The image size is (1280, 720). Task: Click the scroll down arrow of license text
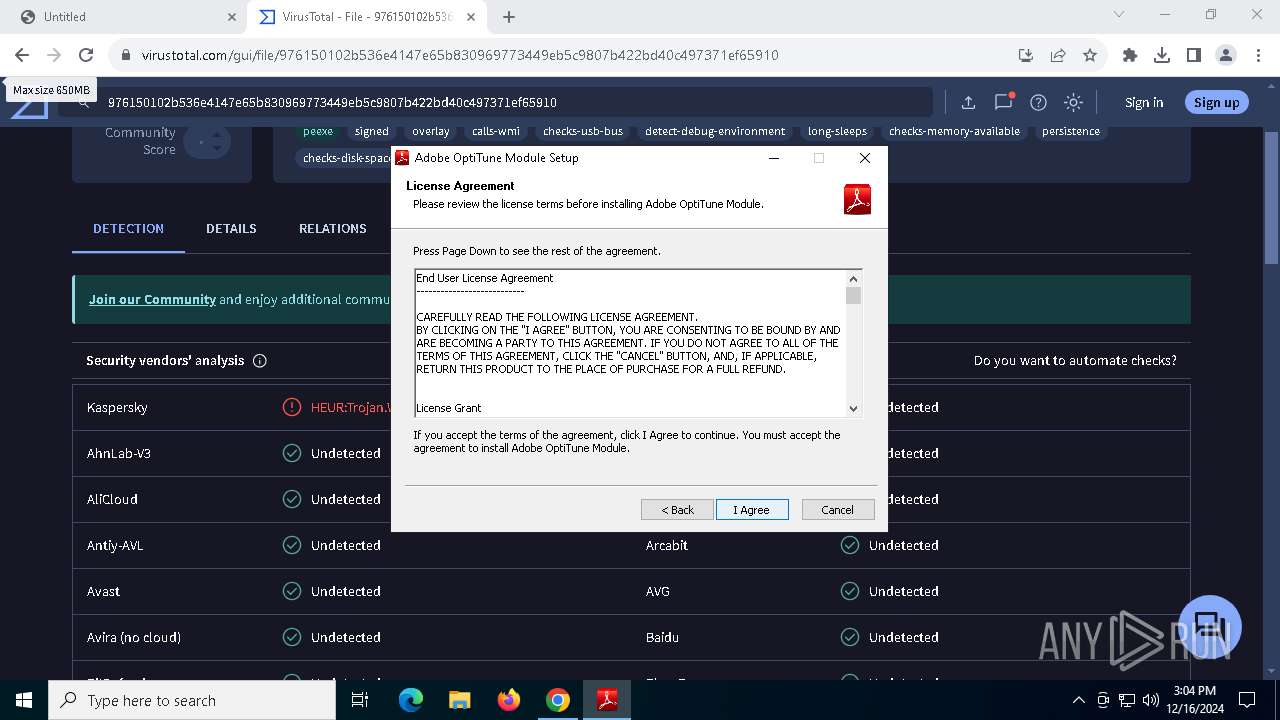tap(853, 408)
